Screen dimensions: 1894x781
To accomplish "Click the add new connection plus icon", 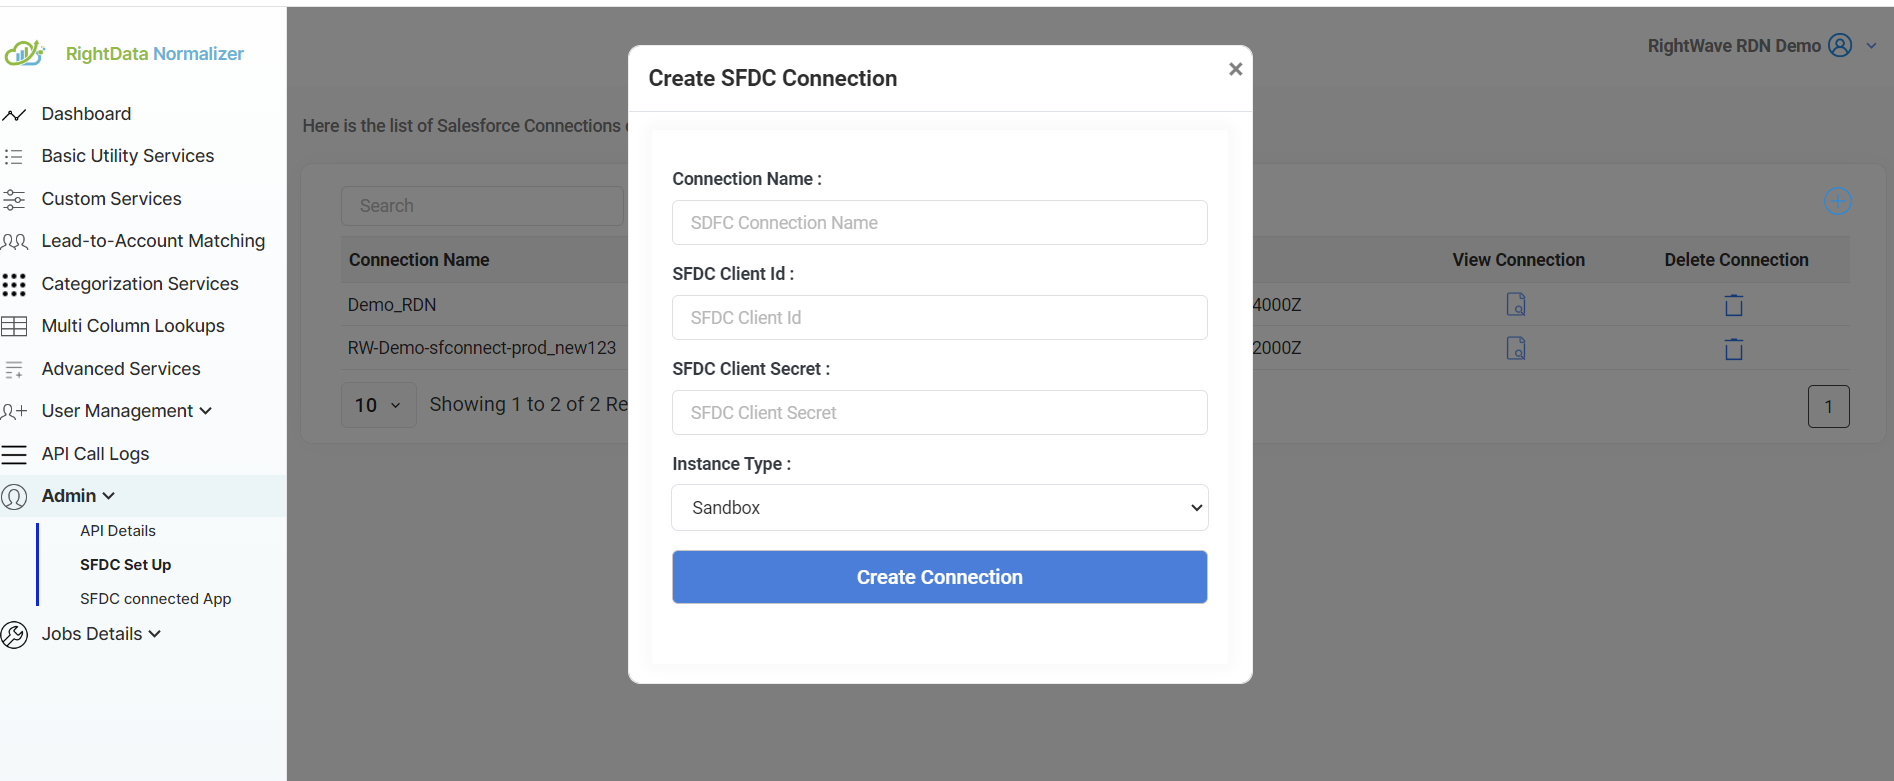I will [x=1837, y=201].
